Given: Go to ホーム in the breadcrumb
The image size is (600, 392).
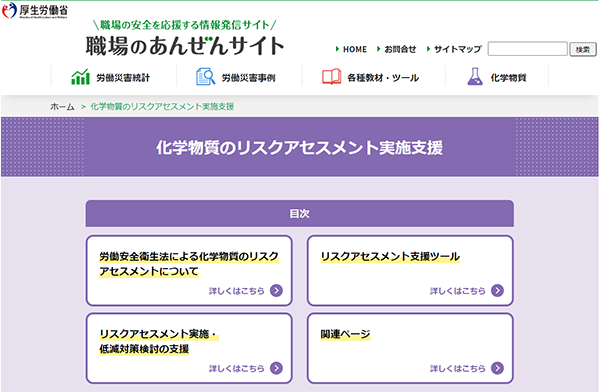Looking at the screenshot, I should 62,106.
